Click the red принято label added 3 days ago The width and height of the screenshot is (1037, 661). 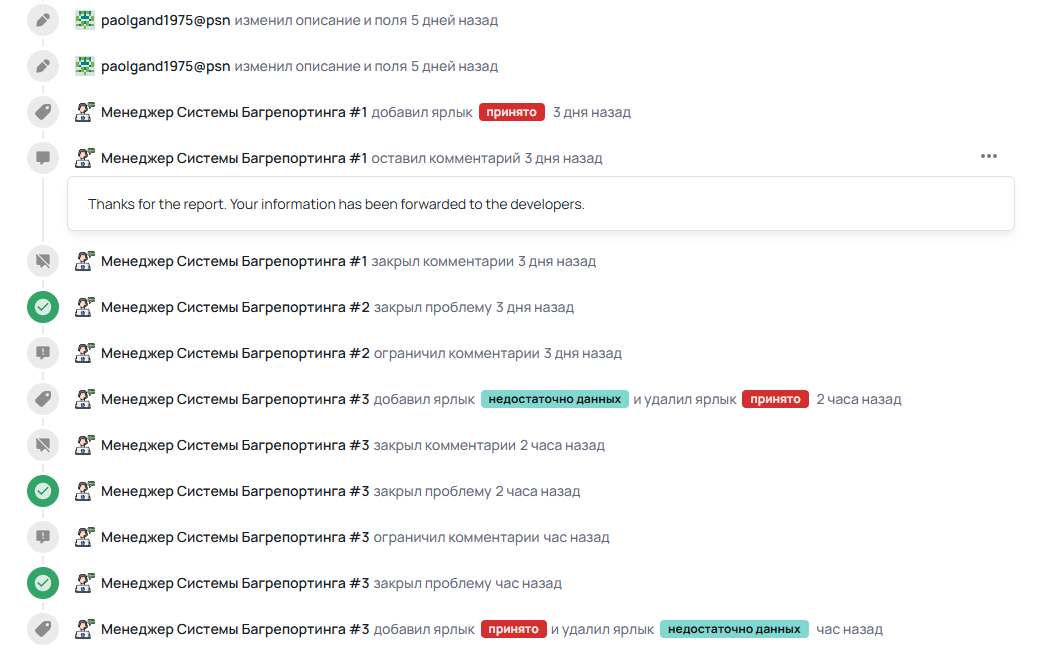coord(511,112)
